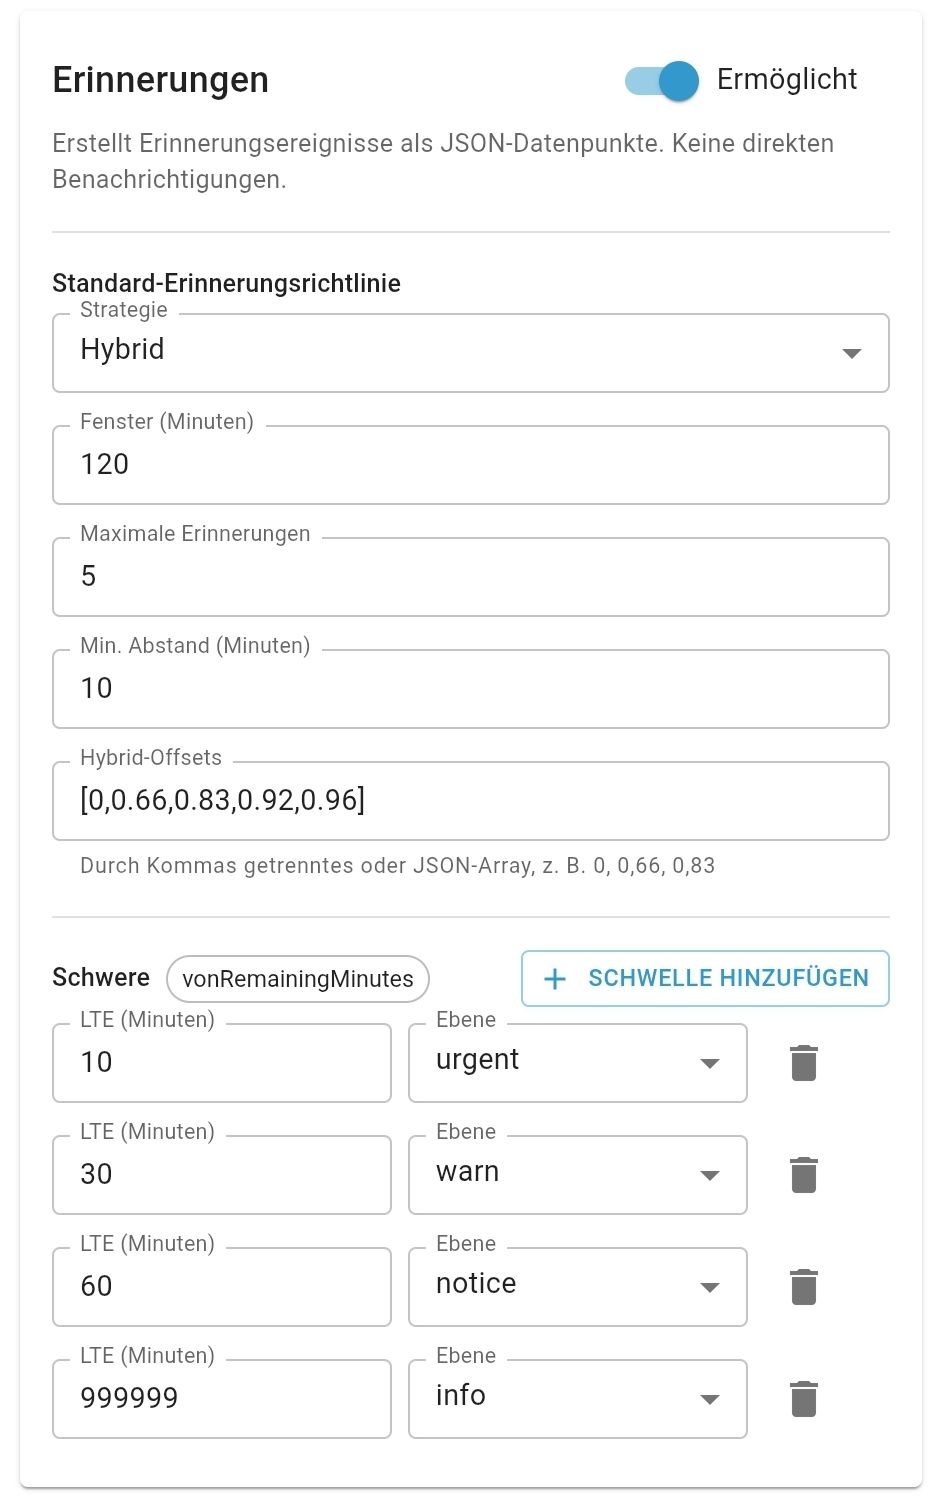
Task: Click the Min. Abstand field showing 10
Action: click(x=470, y=688)
